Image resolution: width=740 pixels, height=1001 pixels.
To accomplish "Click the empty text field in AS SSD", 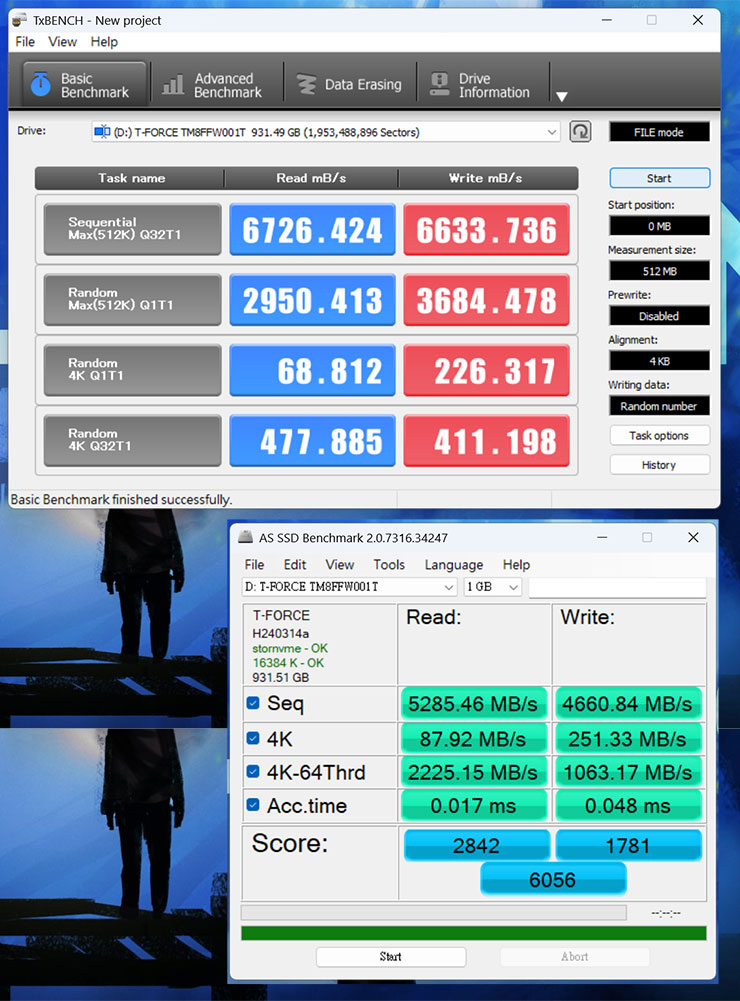I will point(617,587).
